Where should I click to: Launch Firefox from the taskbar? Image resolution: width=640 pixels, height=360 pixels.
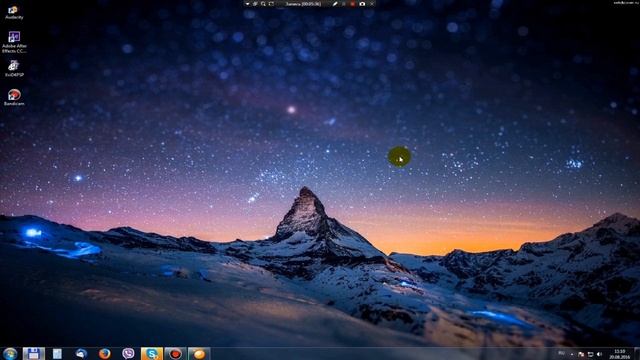tap(104, 353)
